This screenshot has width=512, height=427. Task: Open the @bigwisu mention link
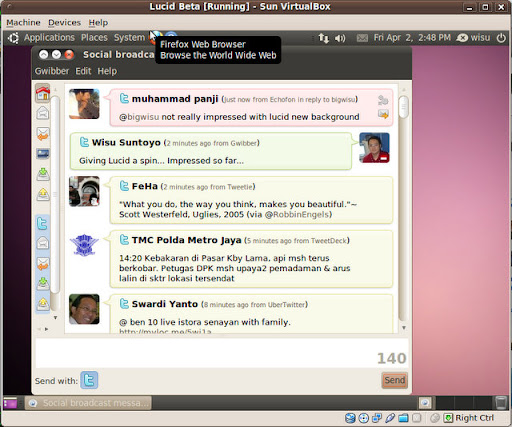139,117
